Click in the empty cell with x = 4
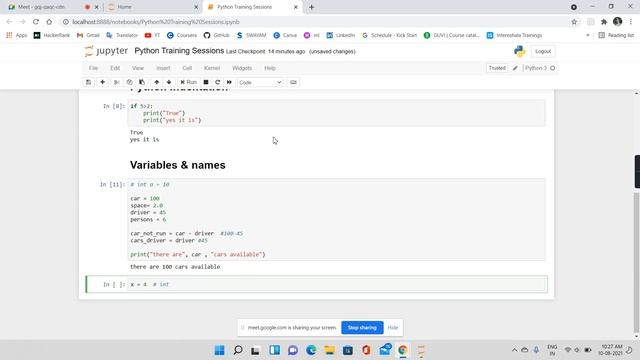Screen dimensions: 640x360 pyautogui.click(x=337, y=284)
